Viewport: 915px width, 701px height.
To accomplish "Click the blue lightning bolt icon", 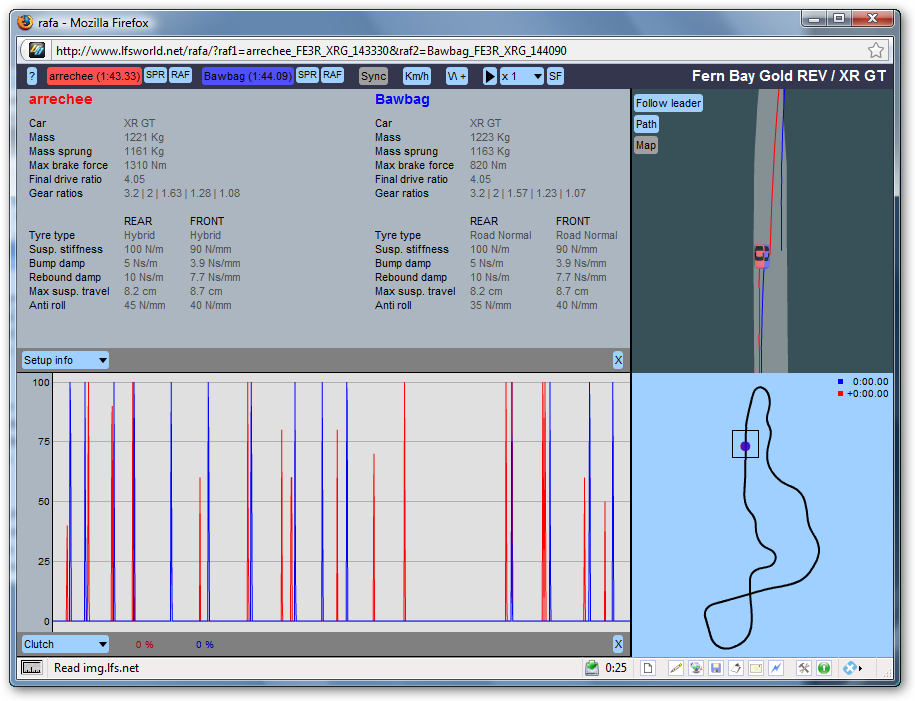I will (x=776, y=668).
